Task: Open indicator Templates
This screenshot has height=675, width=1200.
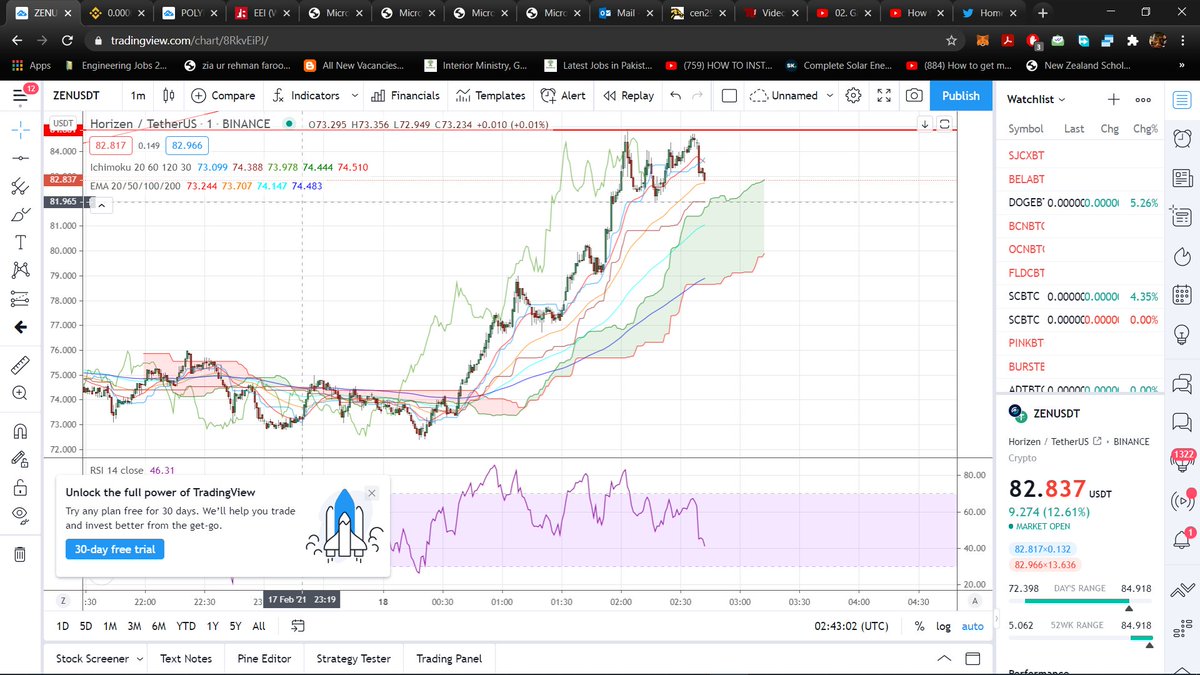Action: (491, 95)
